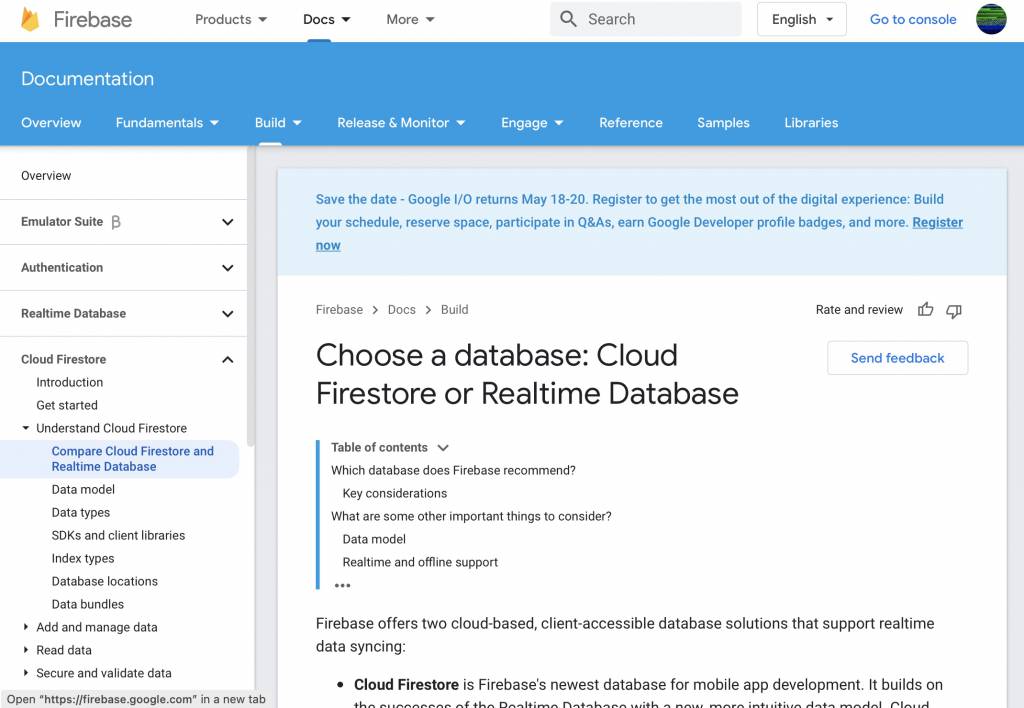Open the Database locations sidebar item
The width and height of the screenshot is (1024, 708).
[104, 581]
